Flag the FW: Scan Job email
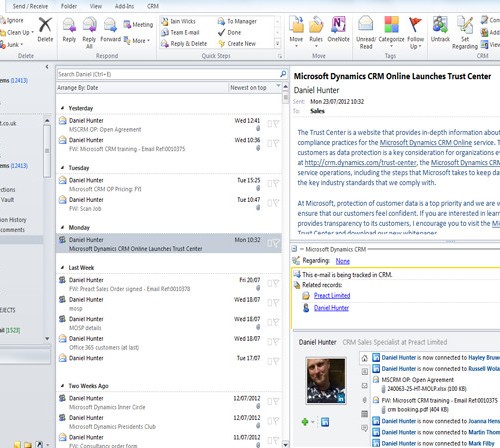Viewport: 500px width, 448px height. tap(276, 203)
